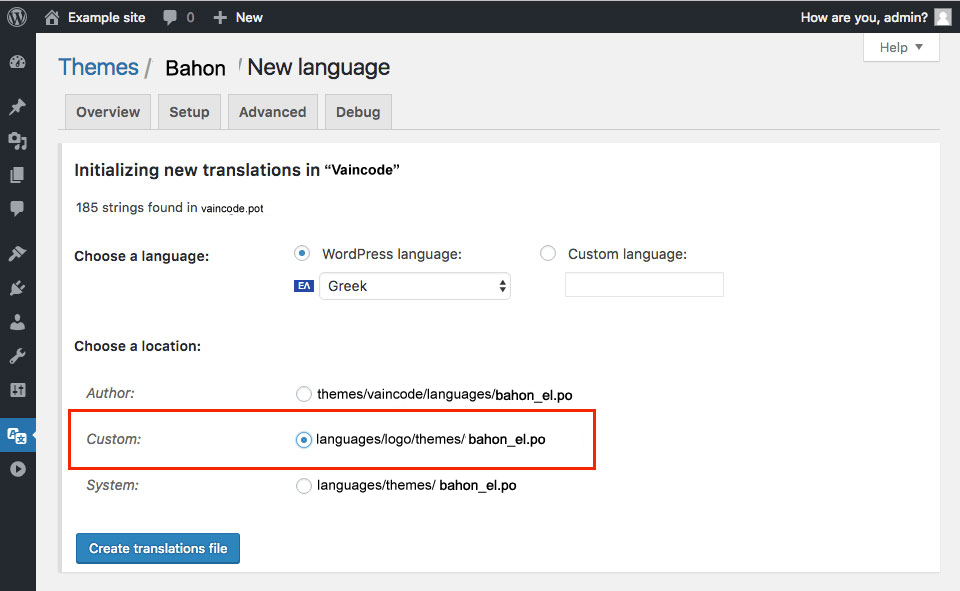Choose the Custom language radio button

click(x=548, y=254)
